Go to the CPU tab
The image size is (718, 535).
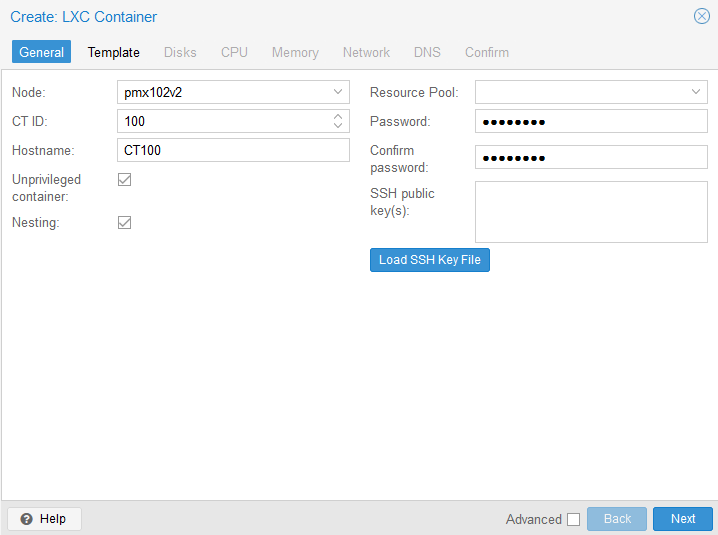click(x=234, y=52)
